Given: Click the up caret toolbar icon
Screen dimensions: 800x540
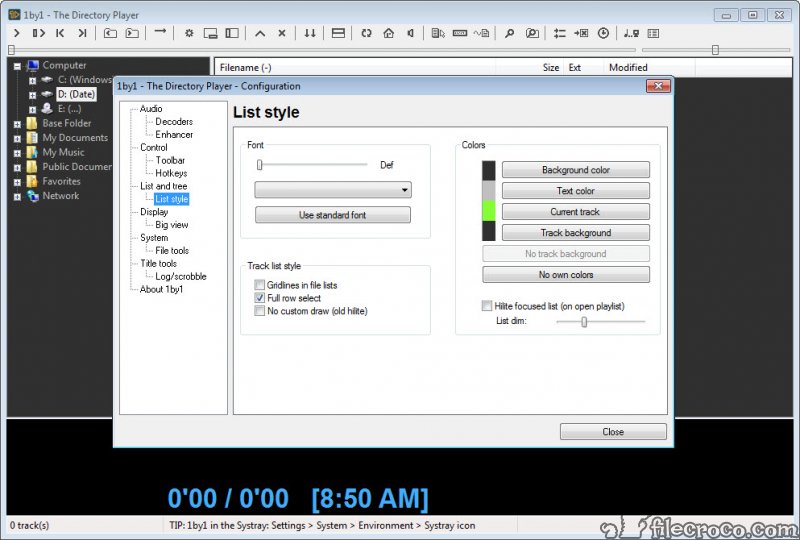Looking at the screenshot, I should 260,34.
